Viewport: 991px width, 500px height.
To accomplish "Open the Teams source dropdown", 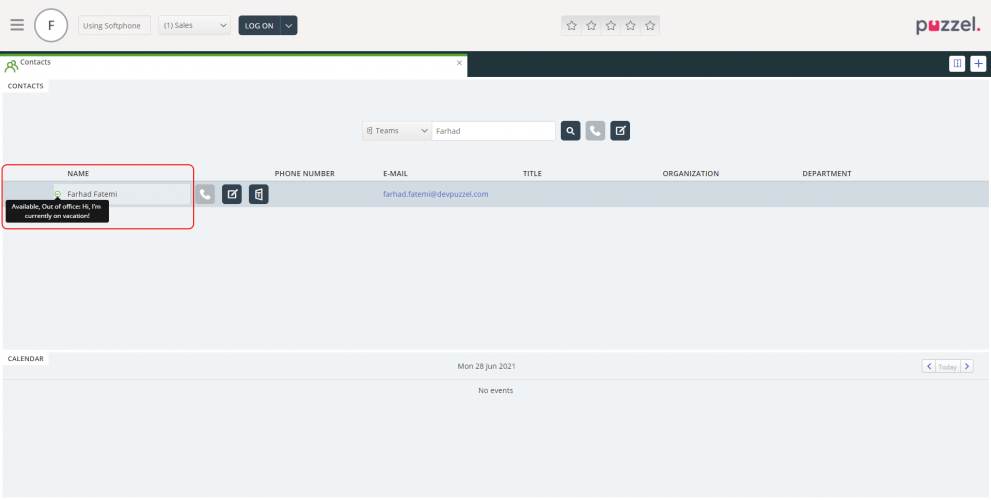I will [397, 131].
